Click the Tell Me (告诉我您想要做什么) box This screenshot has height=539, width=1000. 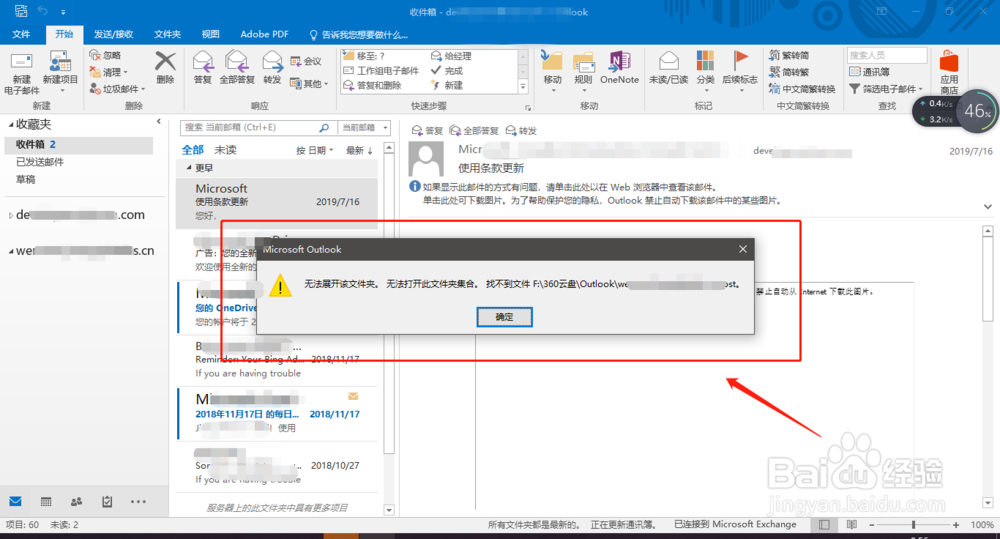click(358, 34)
